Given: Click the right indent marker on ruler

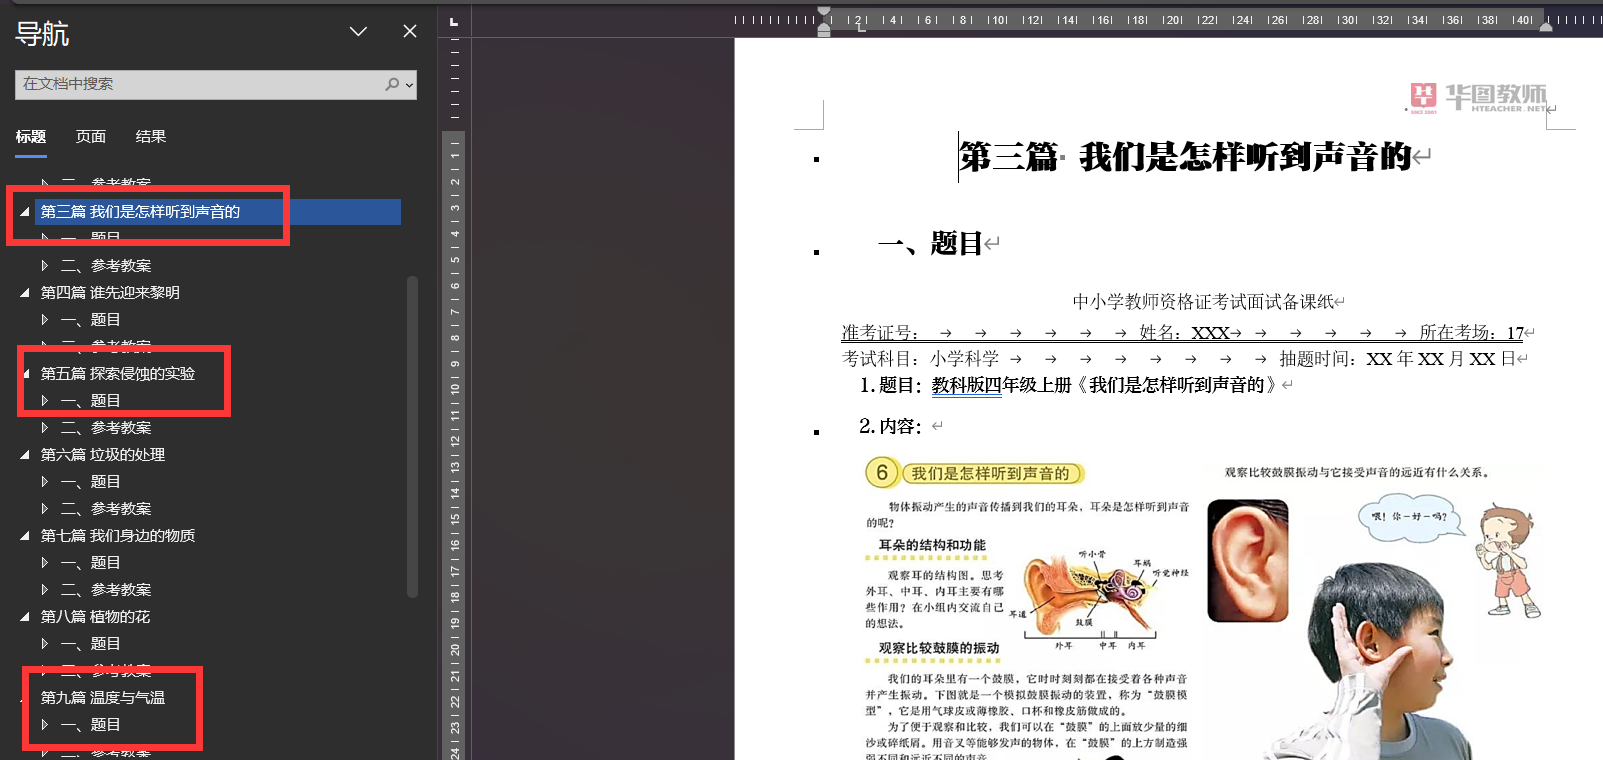Looking at the screenshot, I should (x=1546, y=26).
